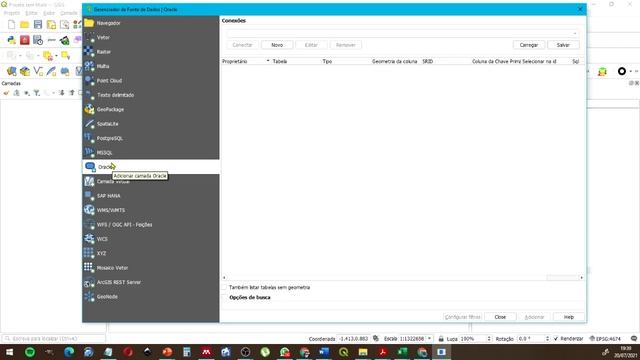Select the SpatiaLite source
Image resolution: width=640 pixels, height=360 pixels.
[151, 124]
